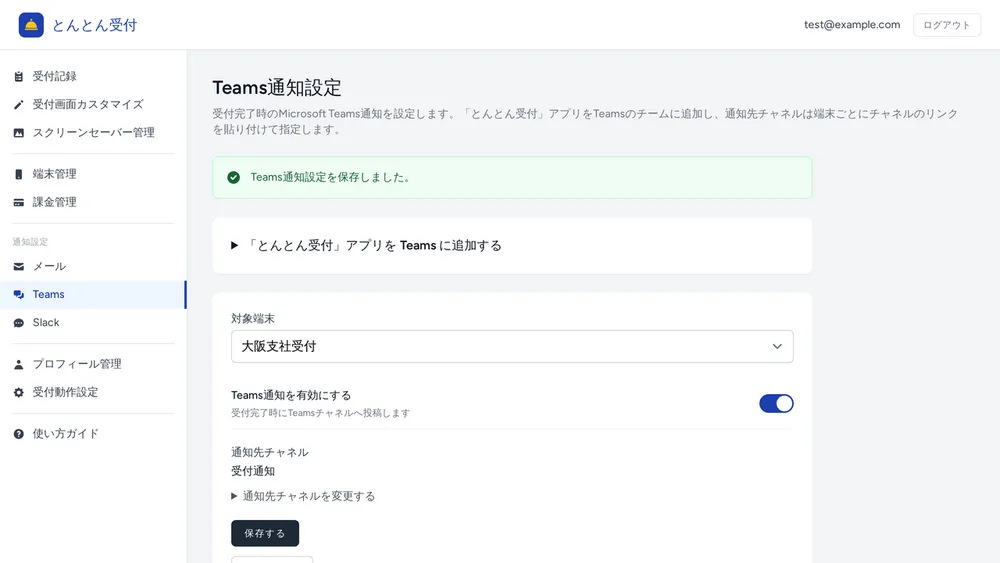Click the speech bubble icon beside Slack
Image resolution: width=1000 pixels, height=563 pixels.
pos(18,323)
